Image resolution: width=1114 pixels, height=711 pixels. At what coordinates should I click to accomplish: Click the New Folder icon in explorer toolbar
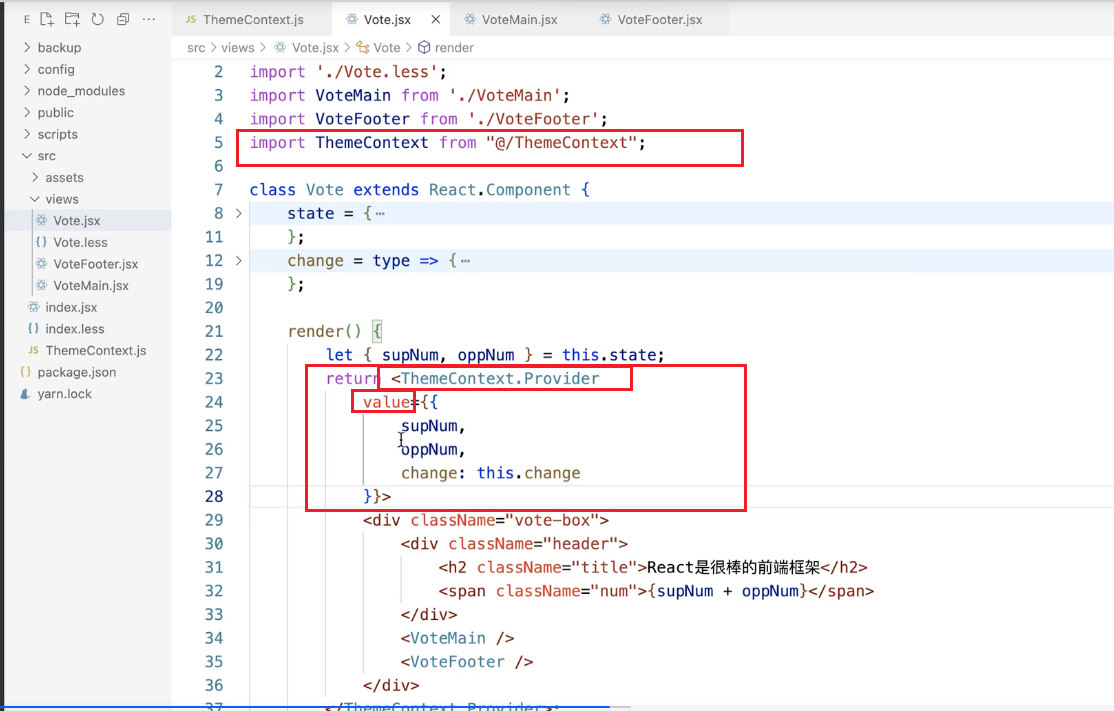click(x=72, y=19)
